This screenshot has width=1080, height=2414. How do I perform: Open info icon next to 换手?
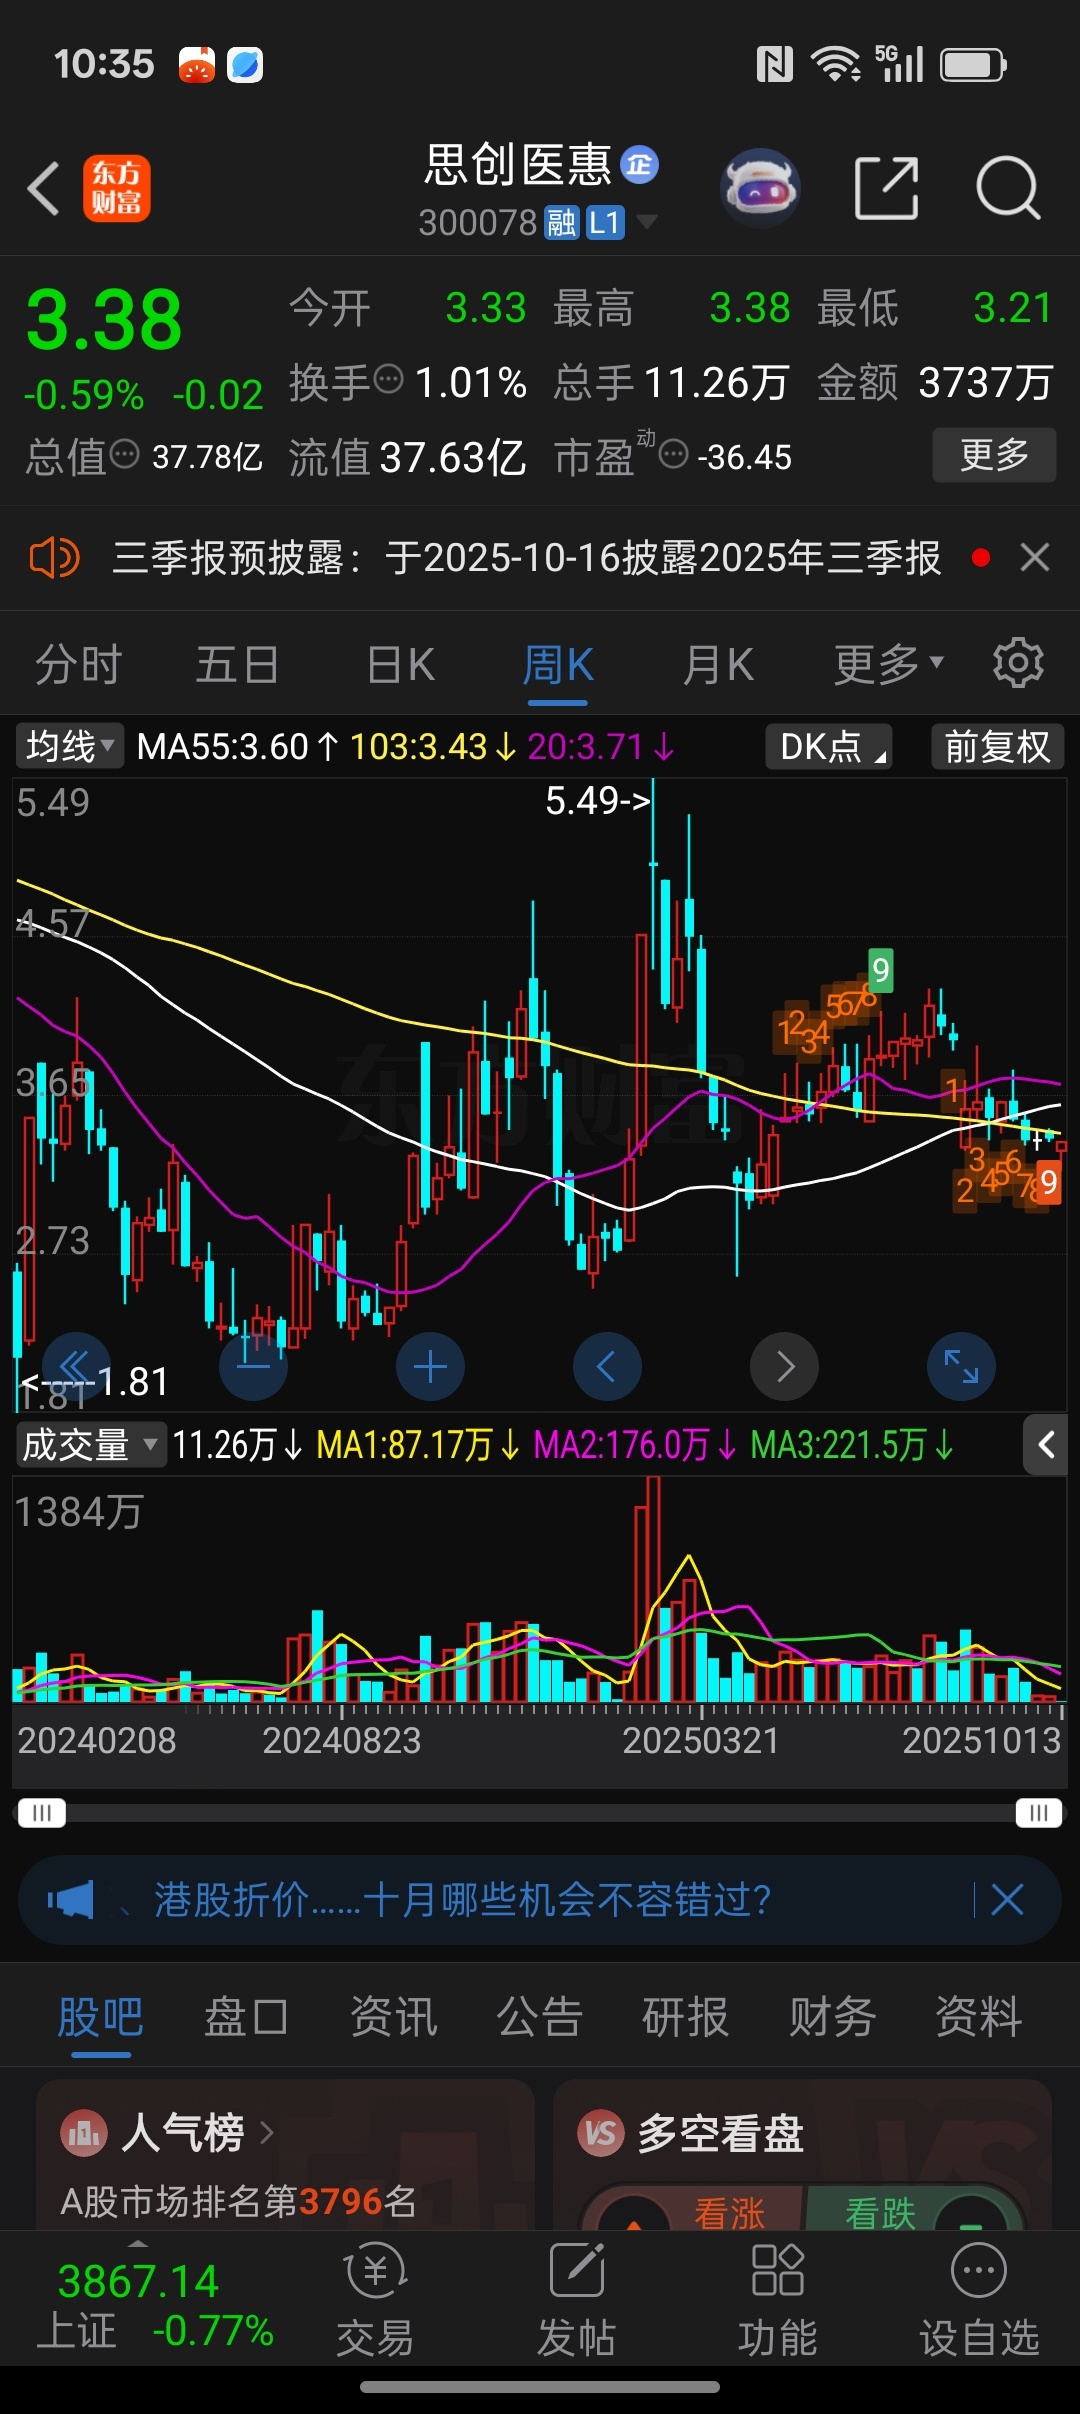coord(387,380)
